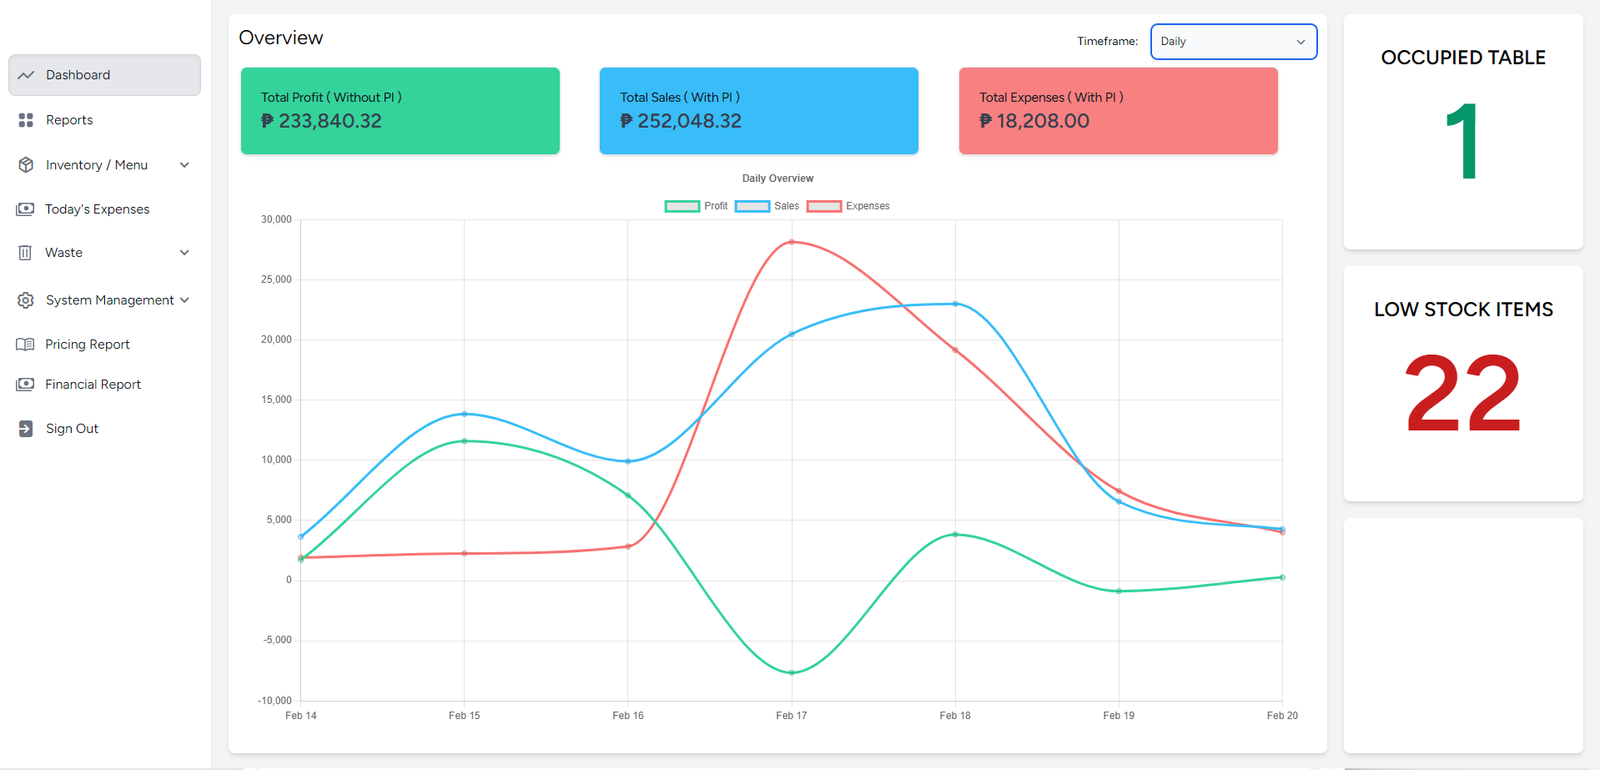
Task: Click the Reports grid icon
Action: tap(26, 120)
